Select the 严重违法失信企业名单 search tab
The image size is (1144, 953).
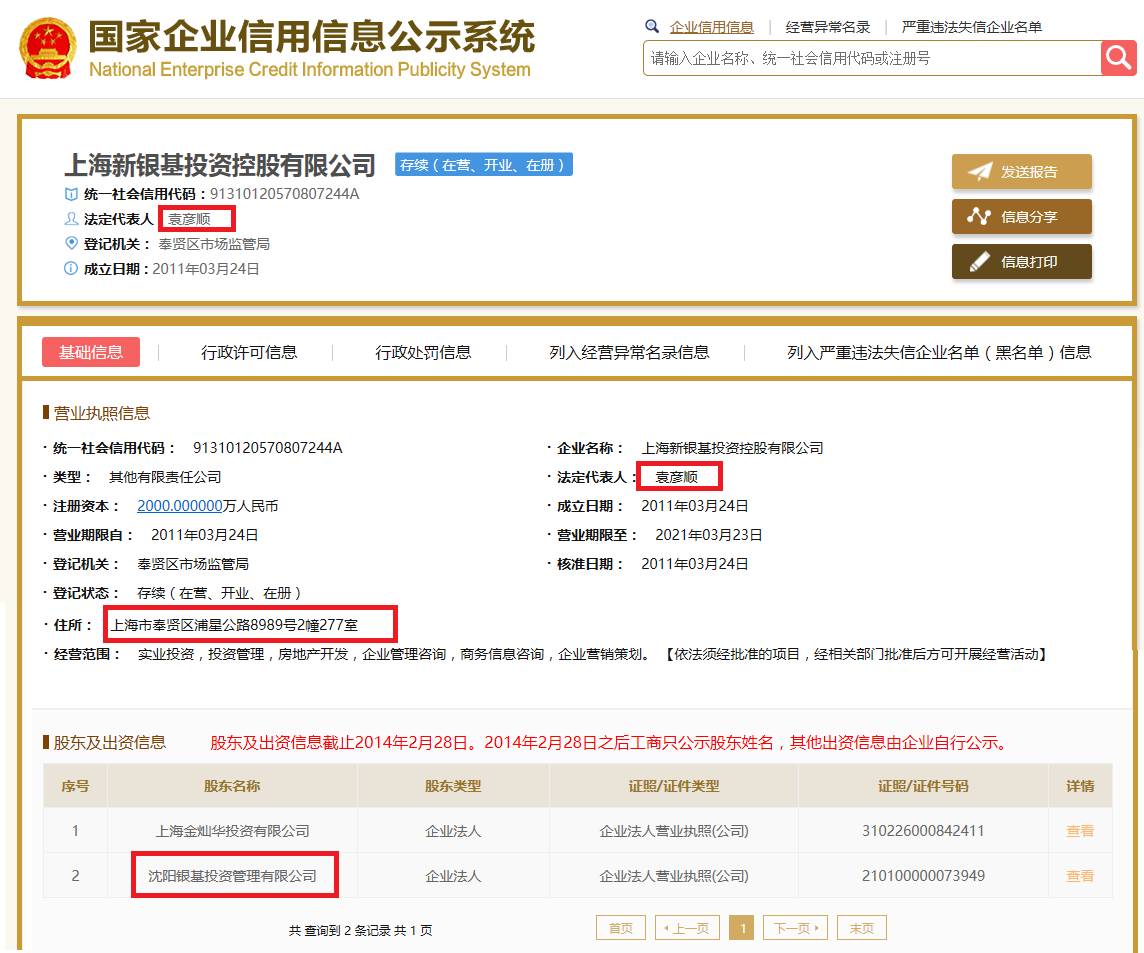point(971,27)
